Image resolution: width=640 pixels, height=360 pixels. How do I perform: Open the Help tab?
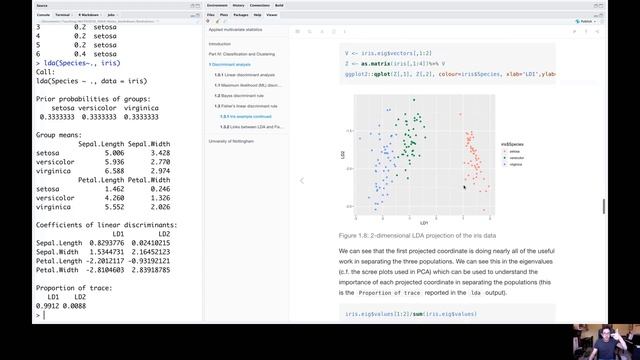258,15
